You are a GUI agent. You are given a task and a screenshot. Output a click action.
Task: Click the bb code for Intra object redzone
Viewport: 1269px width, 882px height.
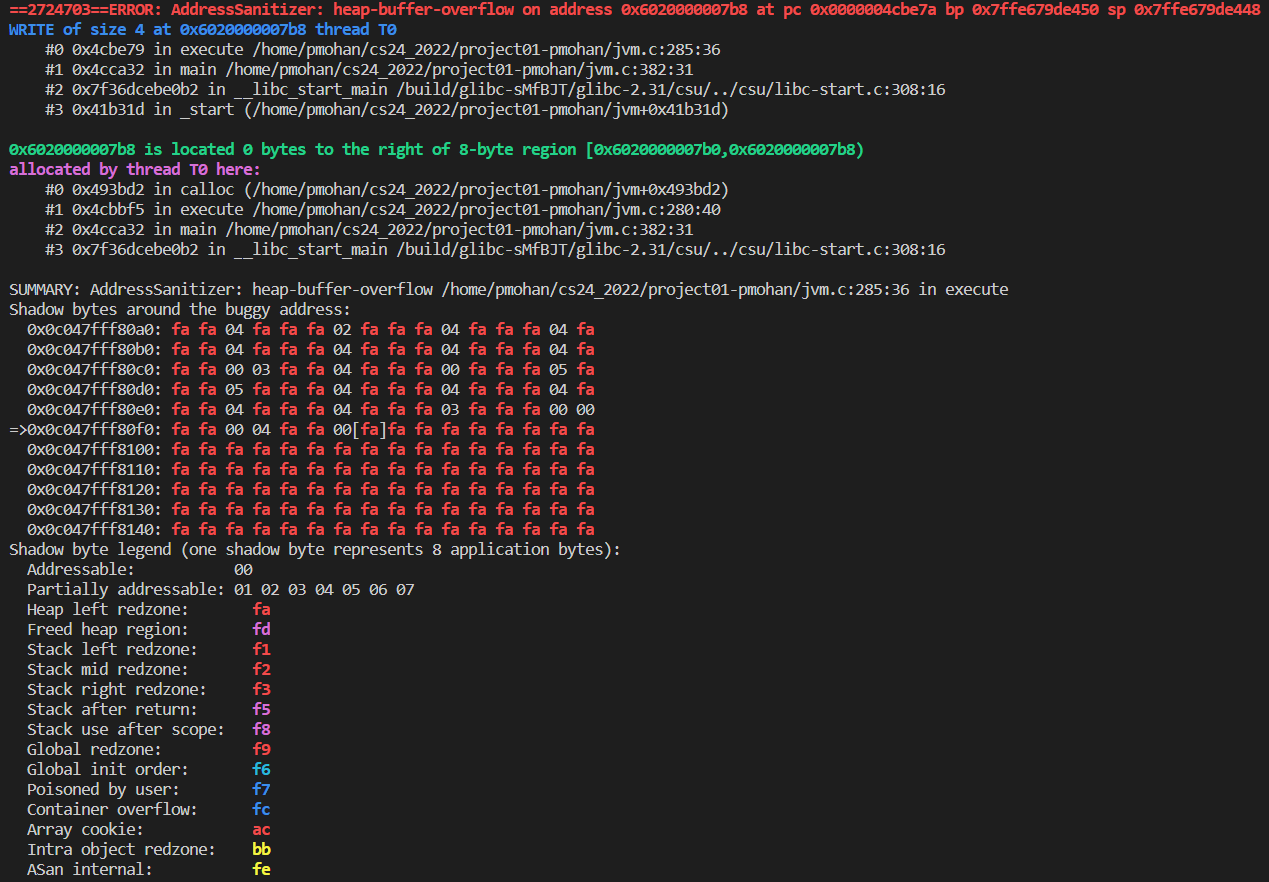pyautogui.click(x=261, y=850)
